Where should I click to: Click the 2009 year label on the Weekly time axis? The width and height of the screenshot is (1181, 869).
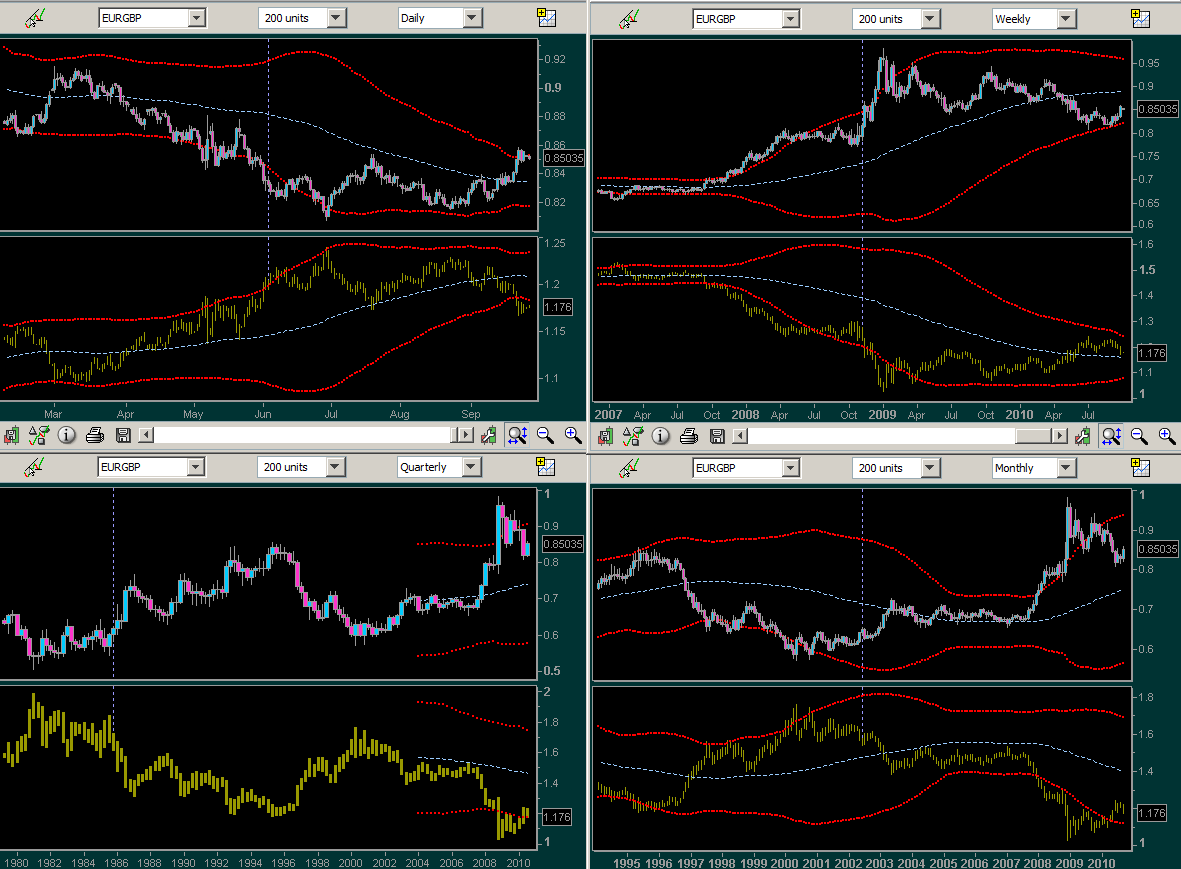882,414
